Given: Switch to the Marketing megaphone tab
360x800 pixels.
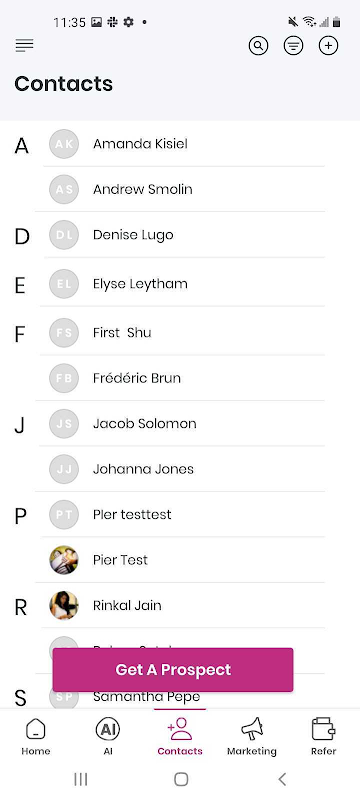Looking at the screenshot, I should (x=251, y=736).
